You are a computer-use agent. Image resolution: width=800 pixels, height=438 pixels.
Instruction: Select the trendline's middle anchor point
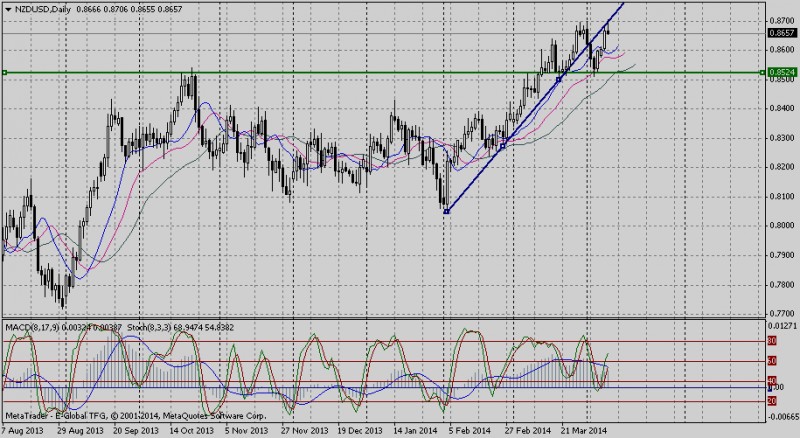(504, 143)
